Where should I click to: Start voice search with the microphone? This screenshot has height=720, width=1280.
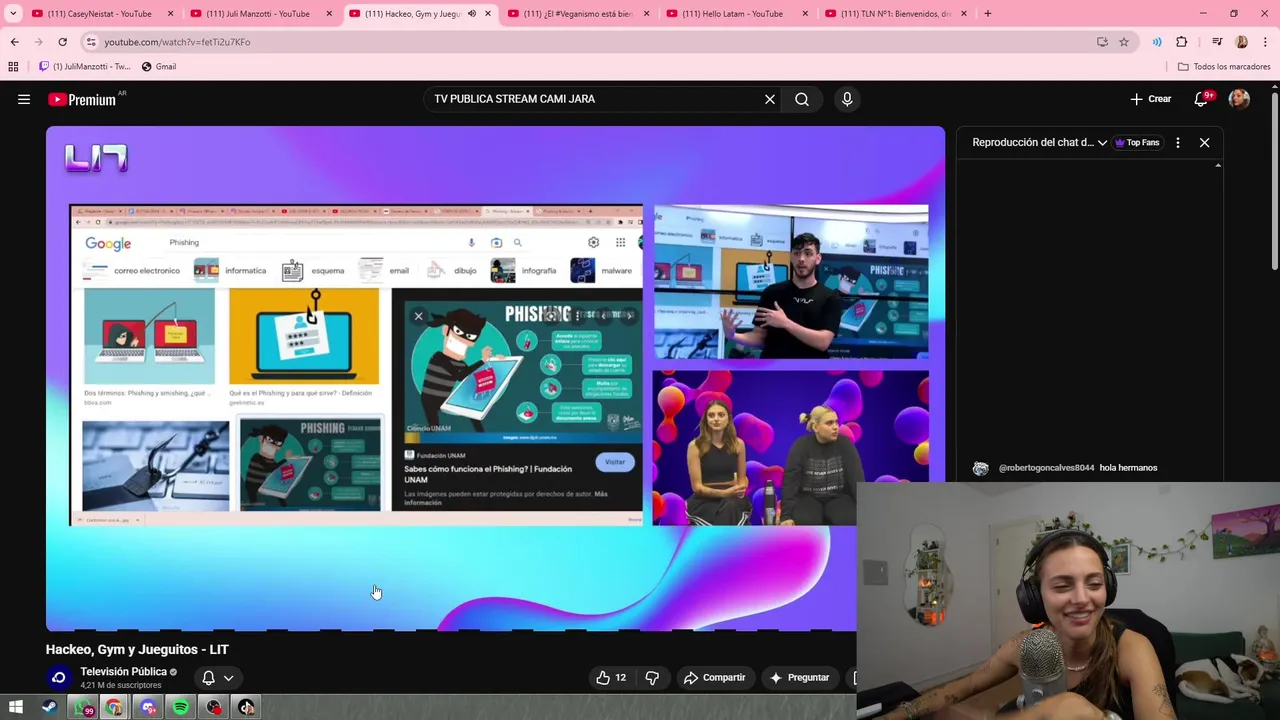pos(847,99)
